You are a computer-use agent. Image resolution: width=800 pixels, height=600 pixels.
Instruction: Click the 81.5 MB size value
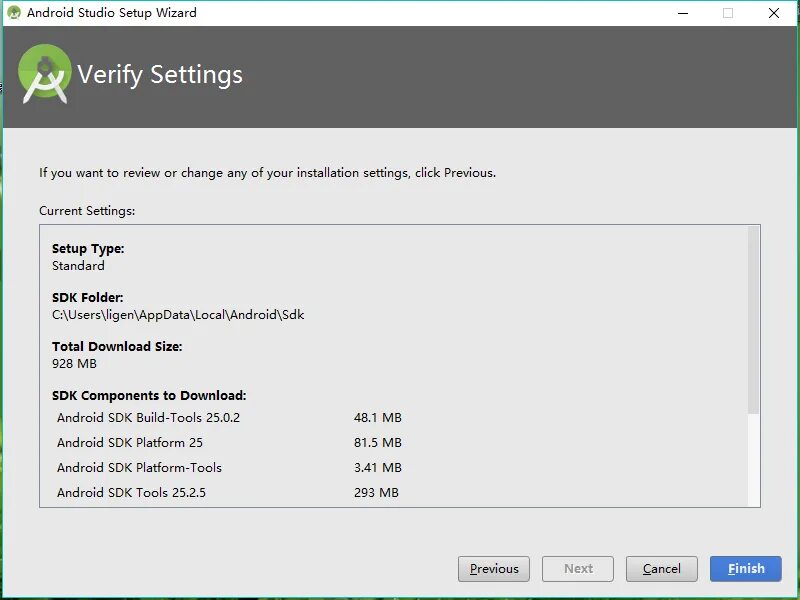point(378,442)
